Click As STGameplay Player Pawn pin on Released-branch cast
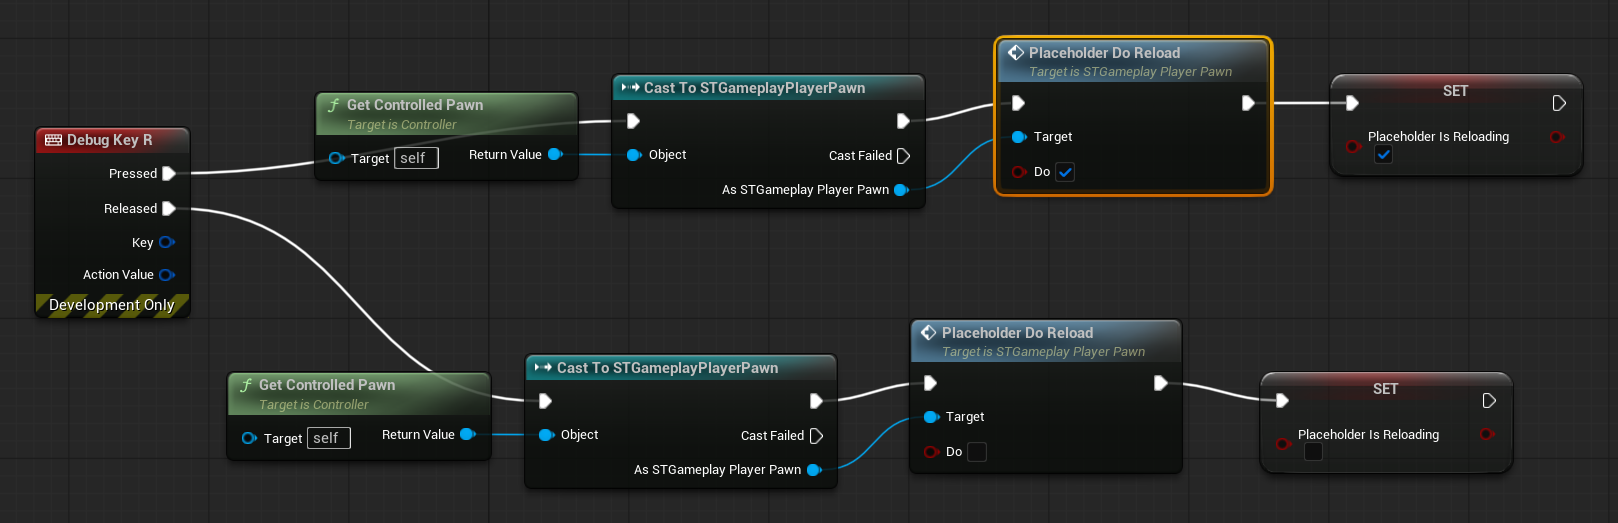1618x523 pixels. click(814, 470)
